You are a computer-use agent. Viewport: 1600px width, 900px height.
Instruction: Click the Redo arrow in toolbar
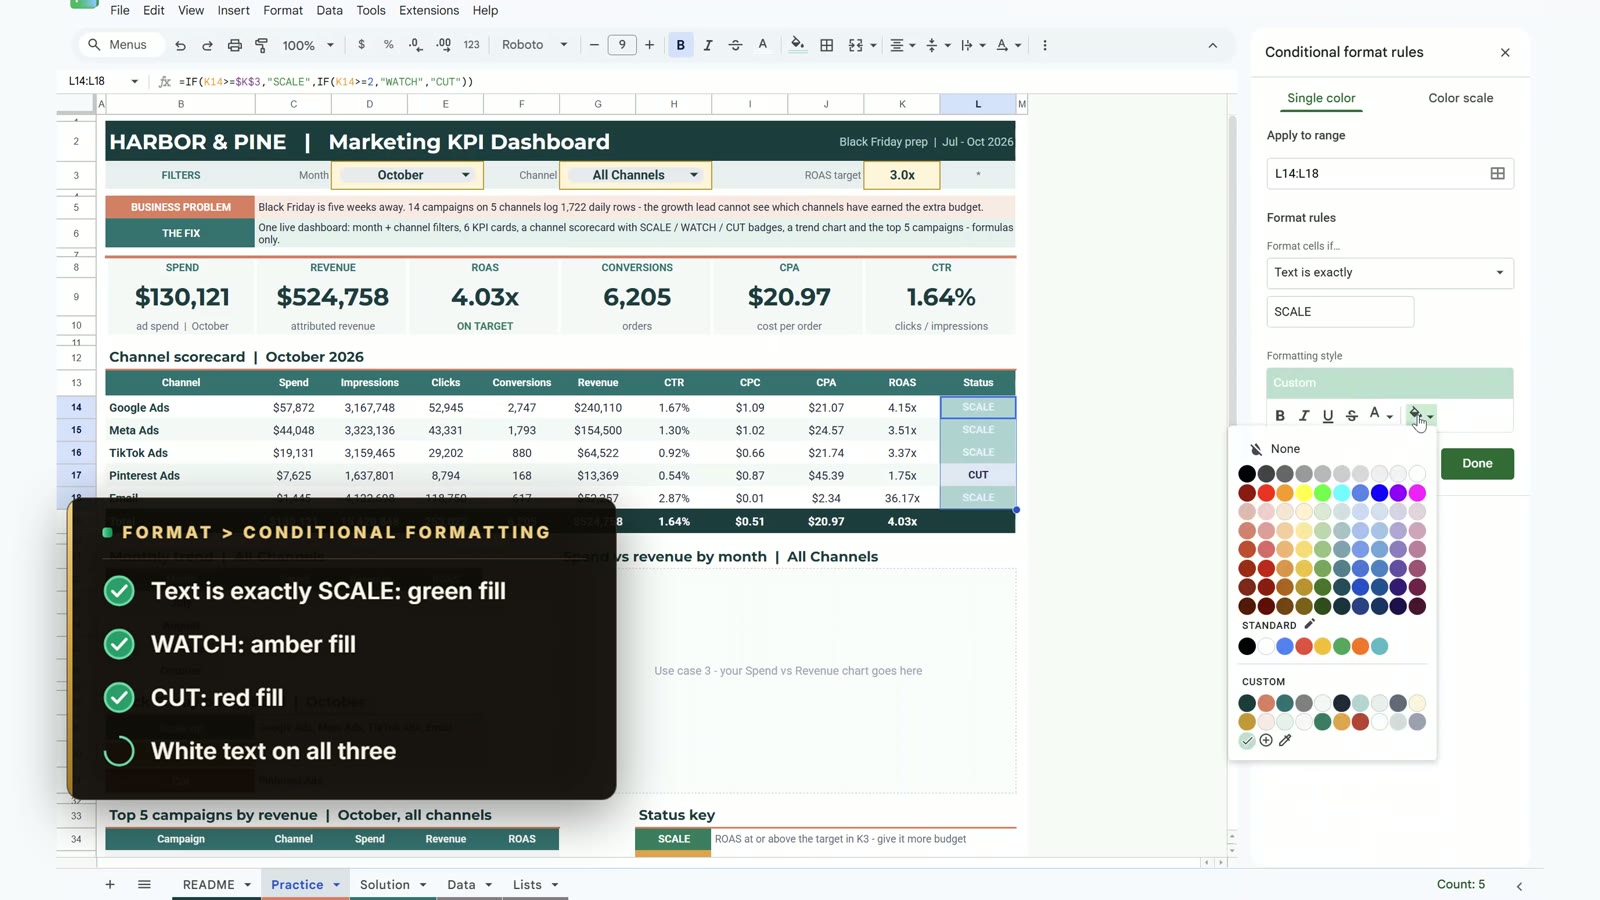tap(207, 45)
